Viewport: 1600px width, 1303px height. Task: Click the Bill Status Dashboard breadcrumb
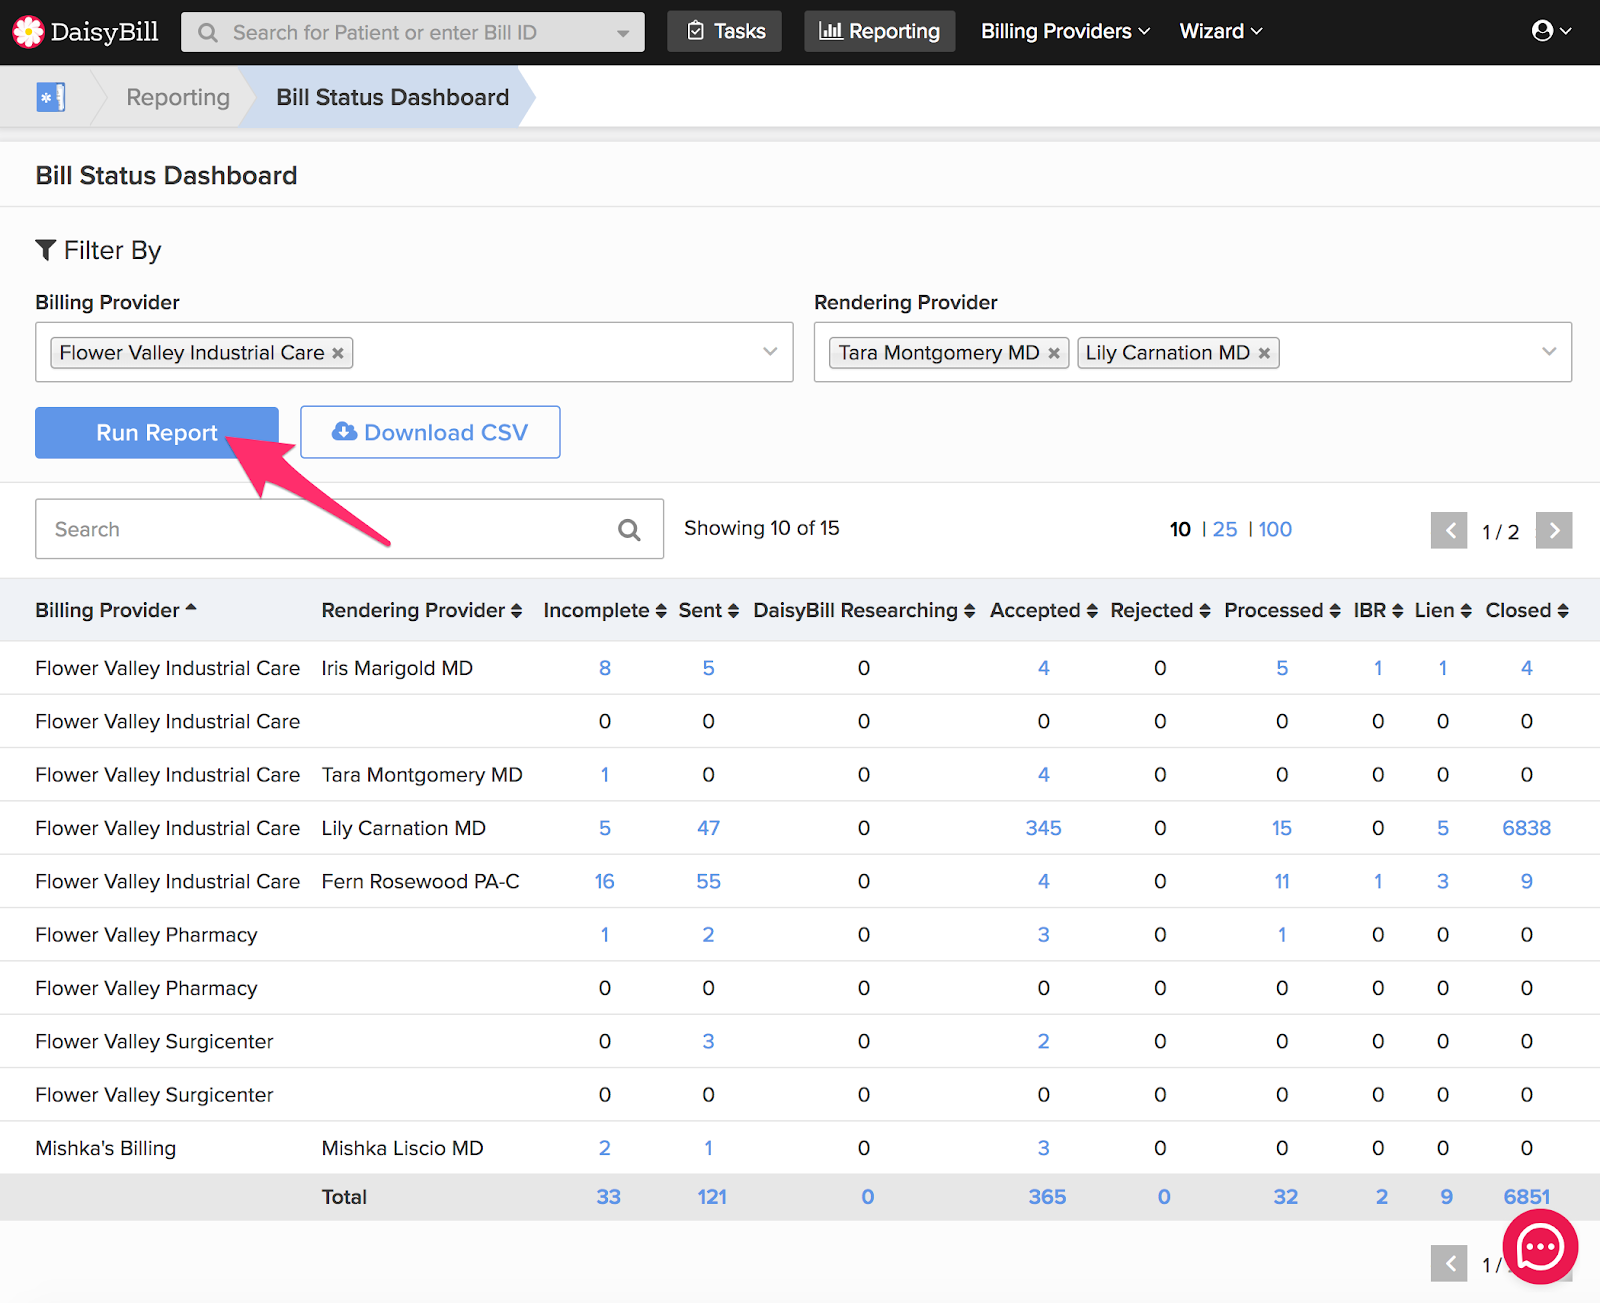pos(392,97)
